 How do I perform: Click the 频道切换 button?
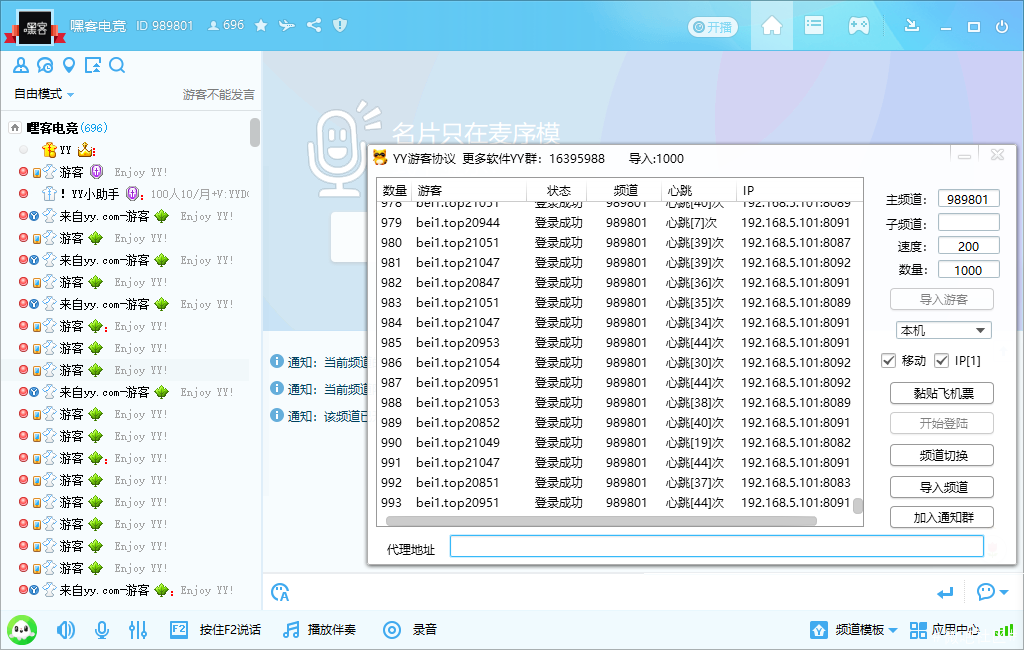pyautogui.click(x=942, y=455)
